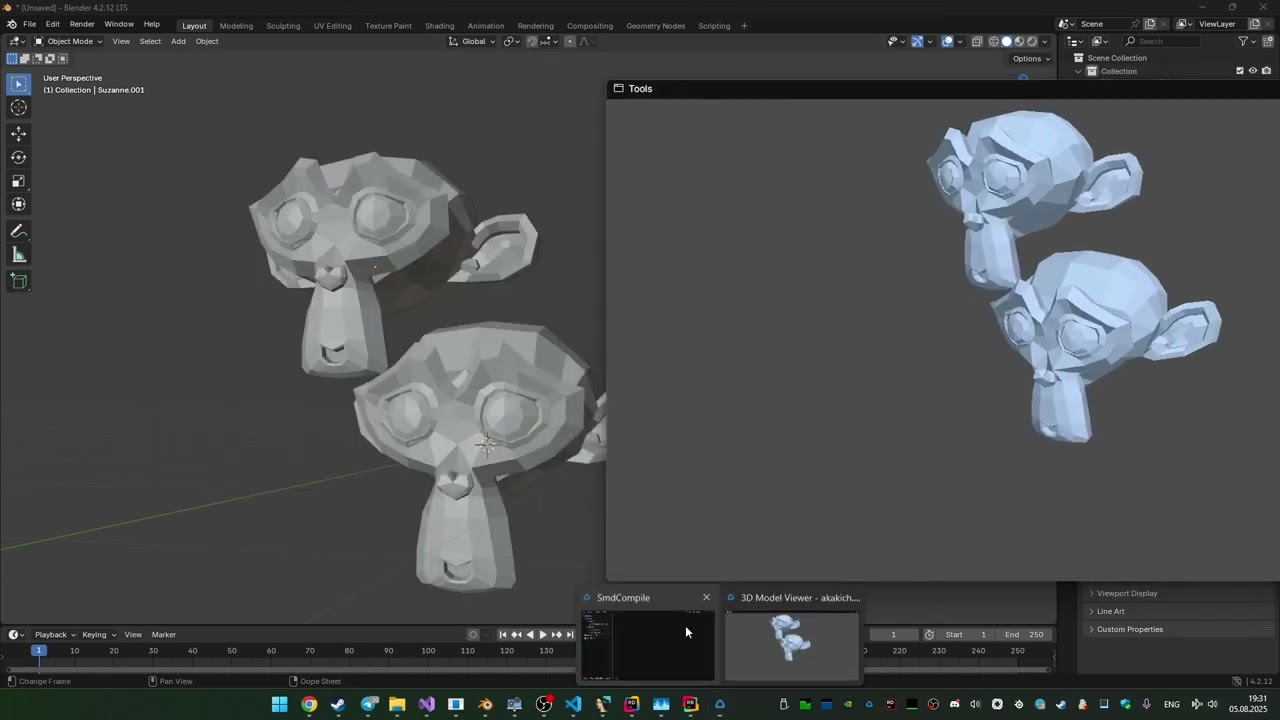Uncheck Collection exclude checkbox in outliner
Screen dimensions: 1280x720
click(x=1240, y=71)
